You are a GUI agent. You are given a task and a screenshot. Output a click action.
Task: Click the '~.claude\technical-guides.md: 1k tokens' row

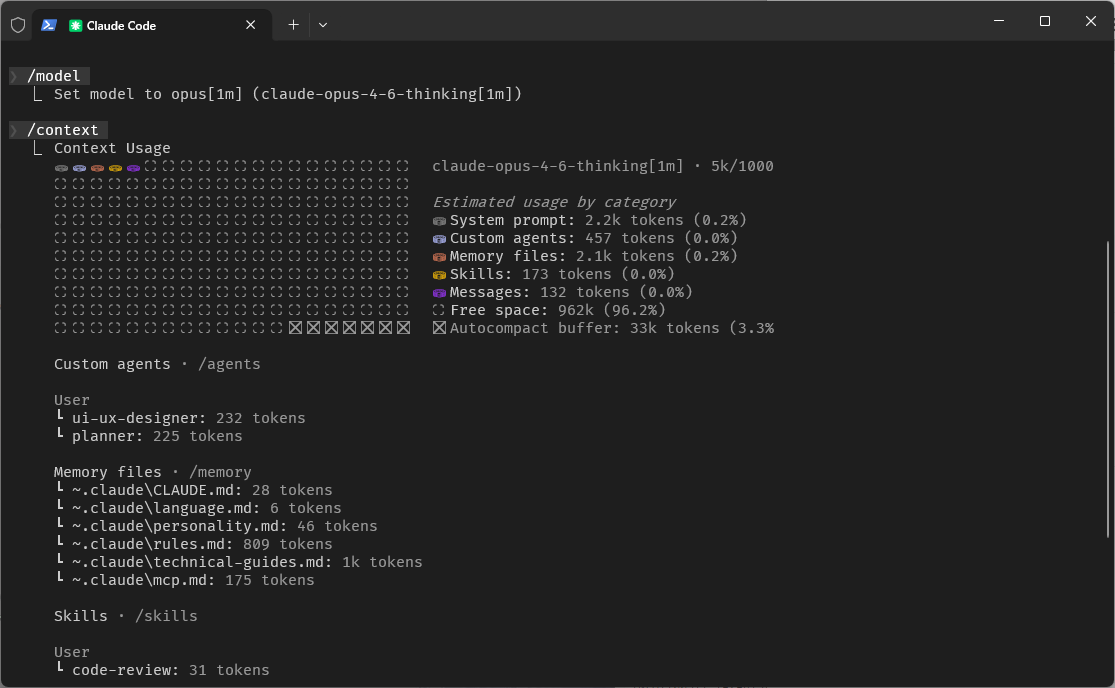coord(238,562)
